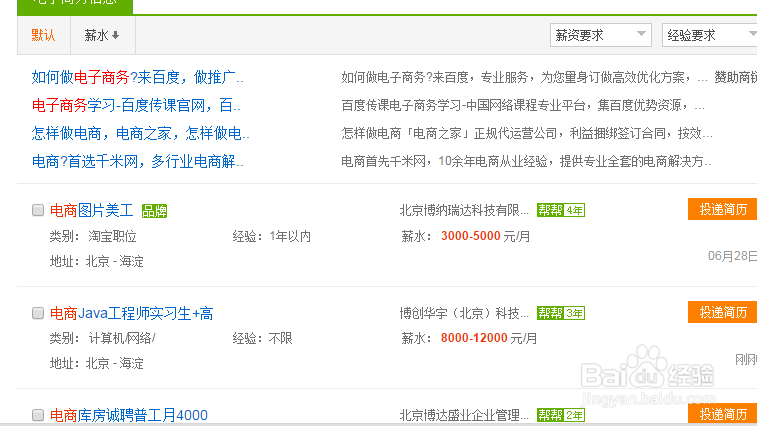
Task: Click the 薪水 sort arrow icon
Action: point(115,35)
